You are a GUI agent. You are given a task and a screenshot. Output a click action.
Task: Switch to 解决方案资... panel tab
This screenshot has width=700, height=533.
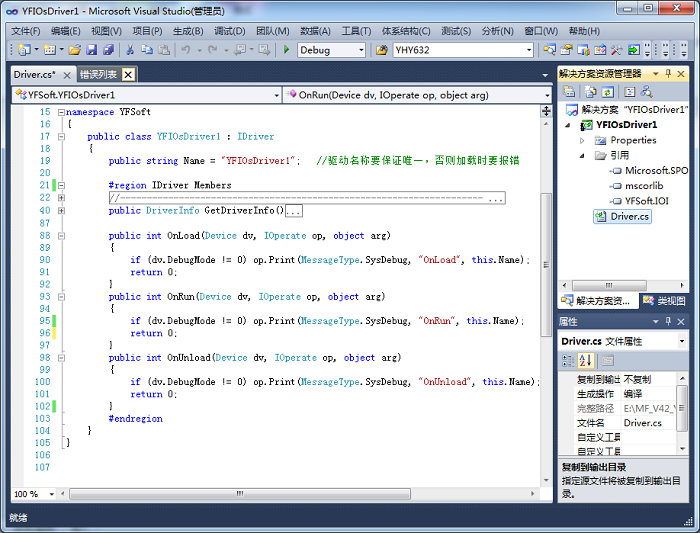(x=596, y=301)
